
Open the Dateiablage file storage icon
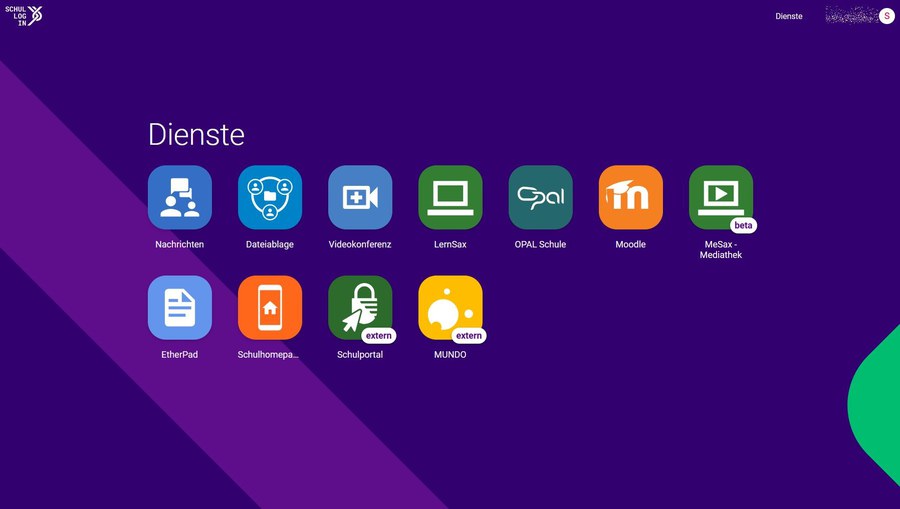(x=270, y=197)
